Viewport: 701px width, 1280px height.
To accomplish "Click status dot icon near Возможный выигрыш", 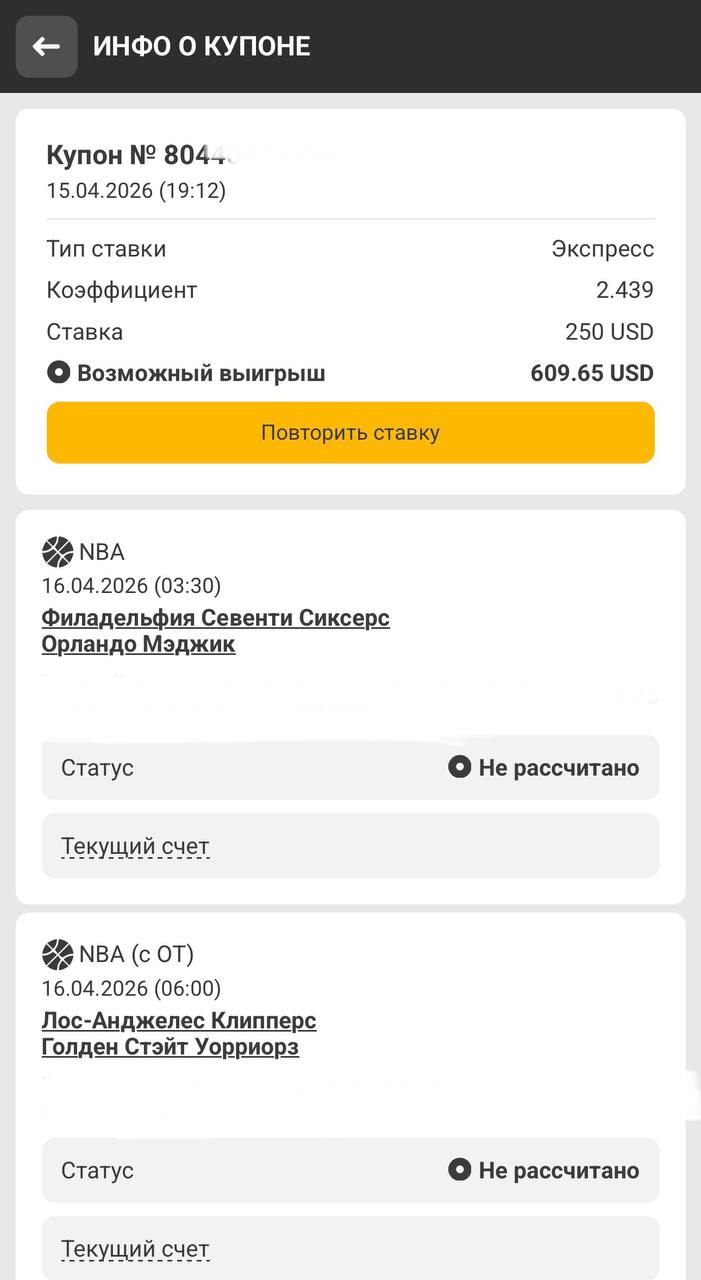I will [59, 374].
